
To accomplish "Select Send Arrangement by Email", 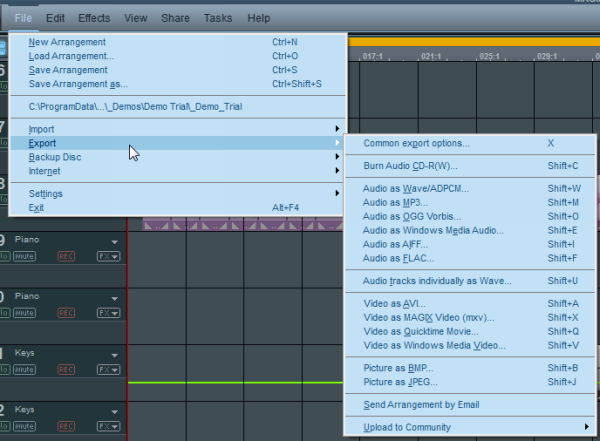I will (421, 404).
